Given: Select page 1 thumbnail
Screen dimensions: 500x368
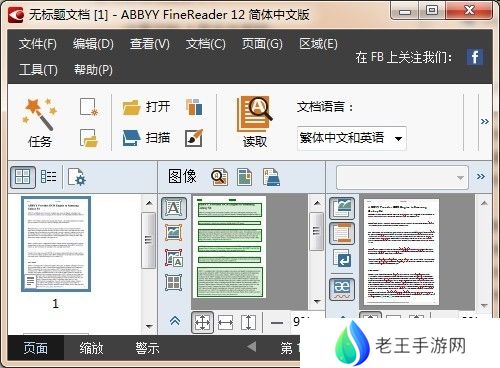Looking at the screenshot, I should tap(56, 244).
